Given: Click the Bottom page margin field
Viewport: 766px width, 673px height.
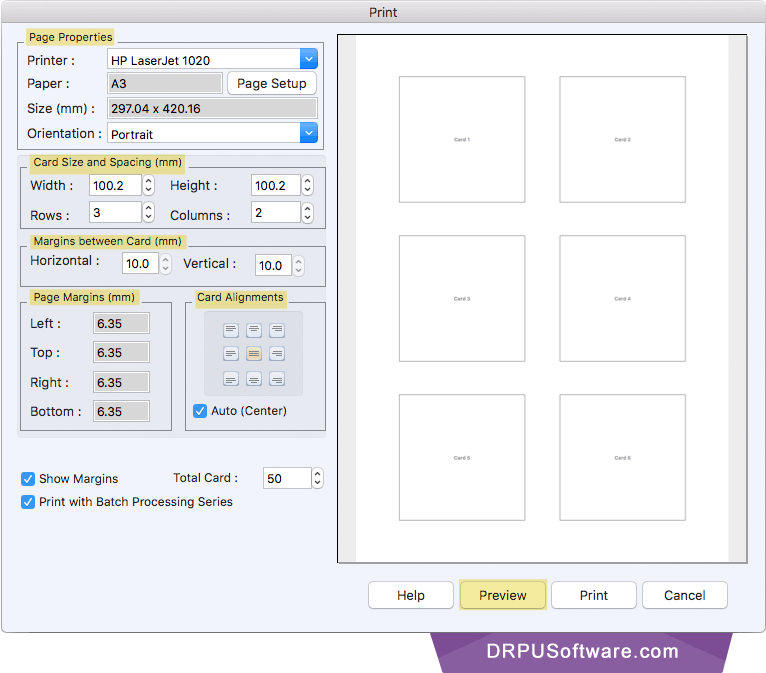Looking at the screenshot, I should click(121, 412).
